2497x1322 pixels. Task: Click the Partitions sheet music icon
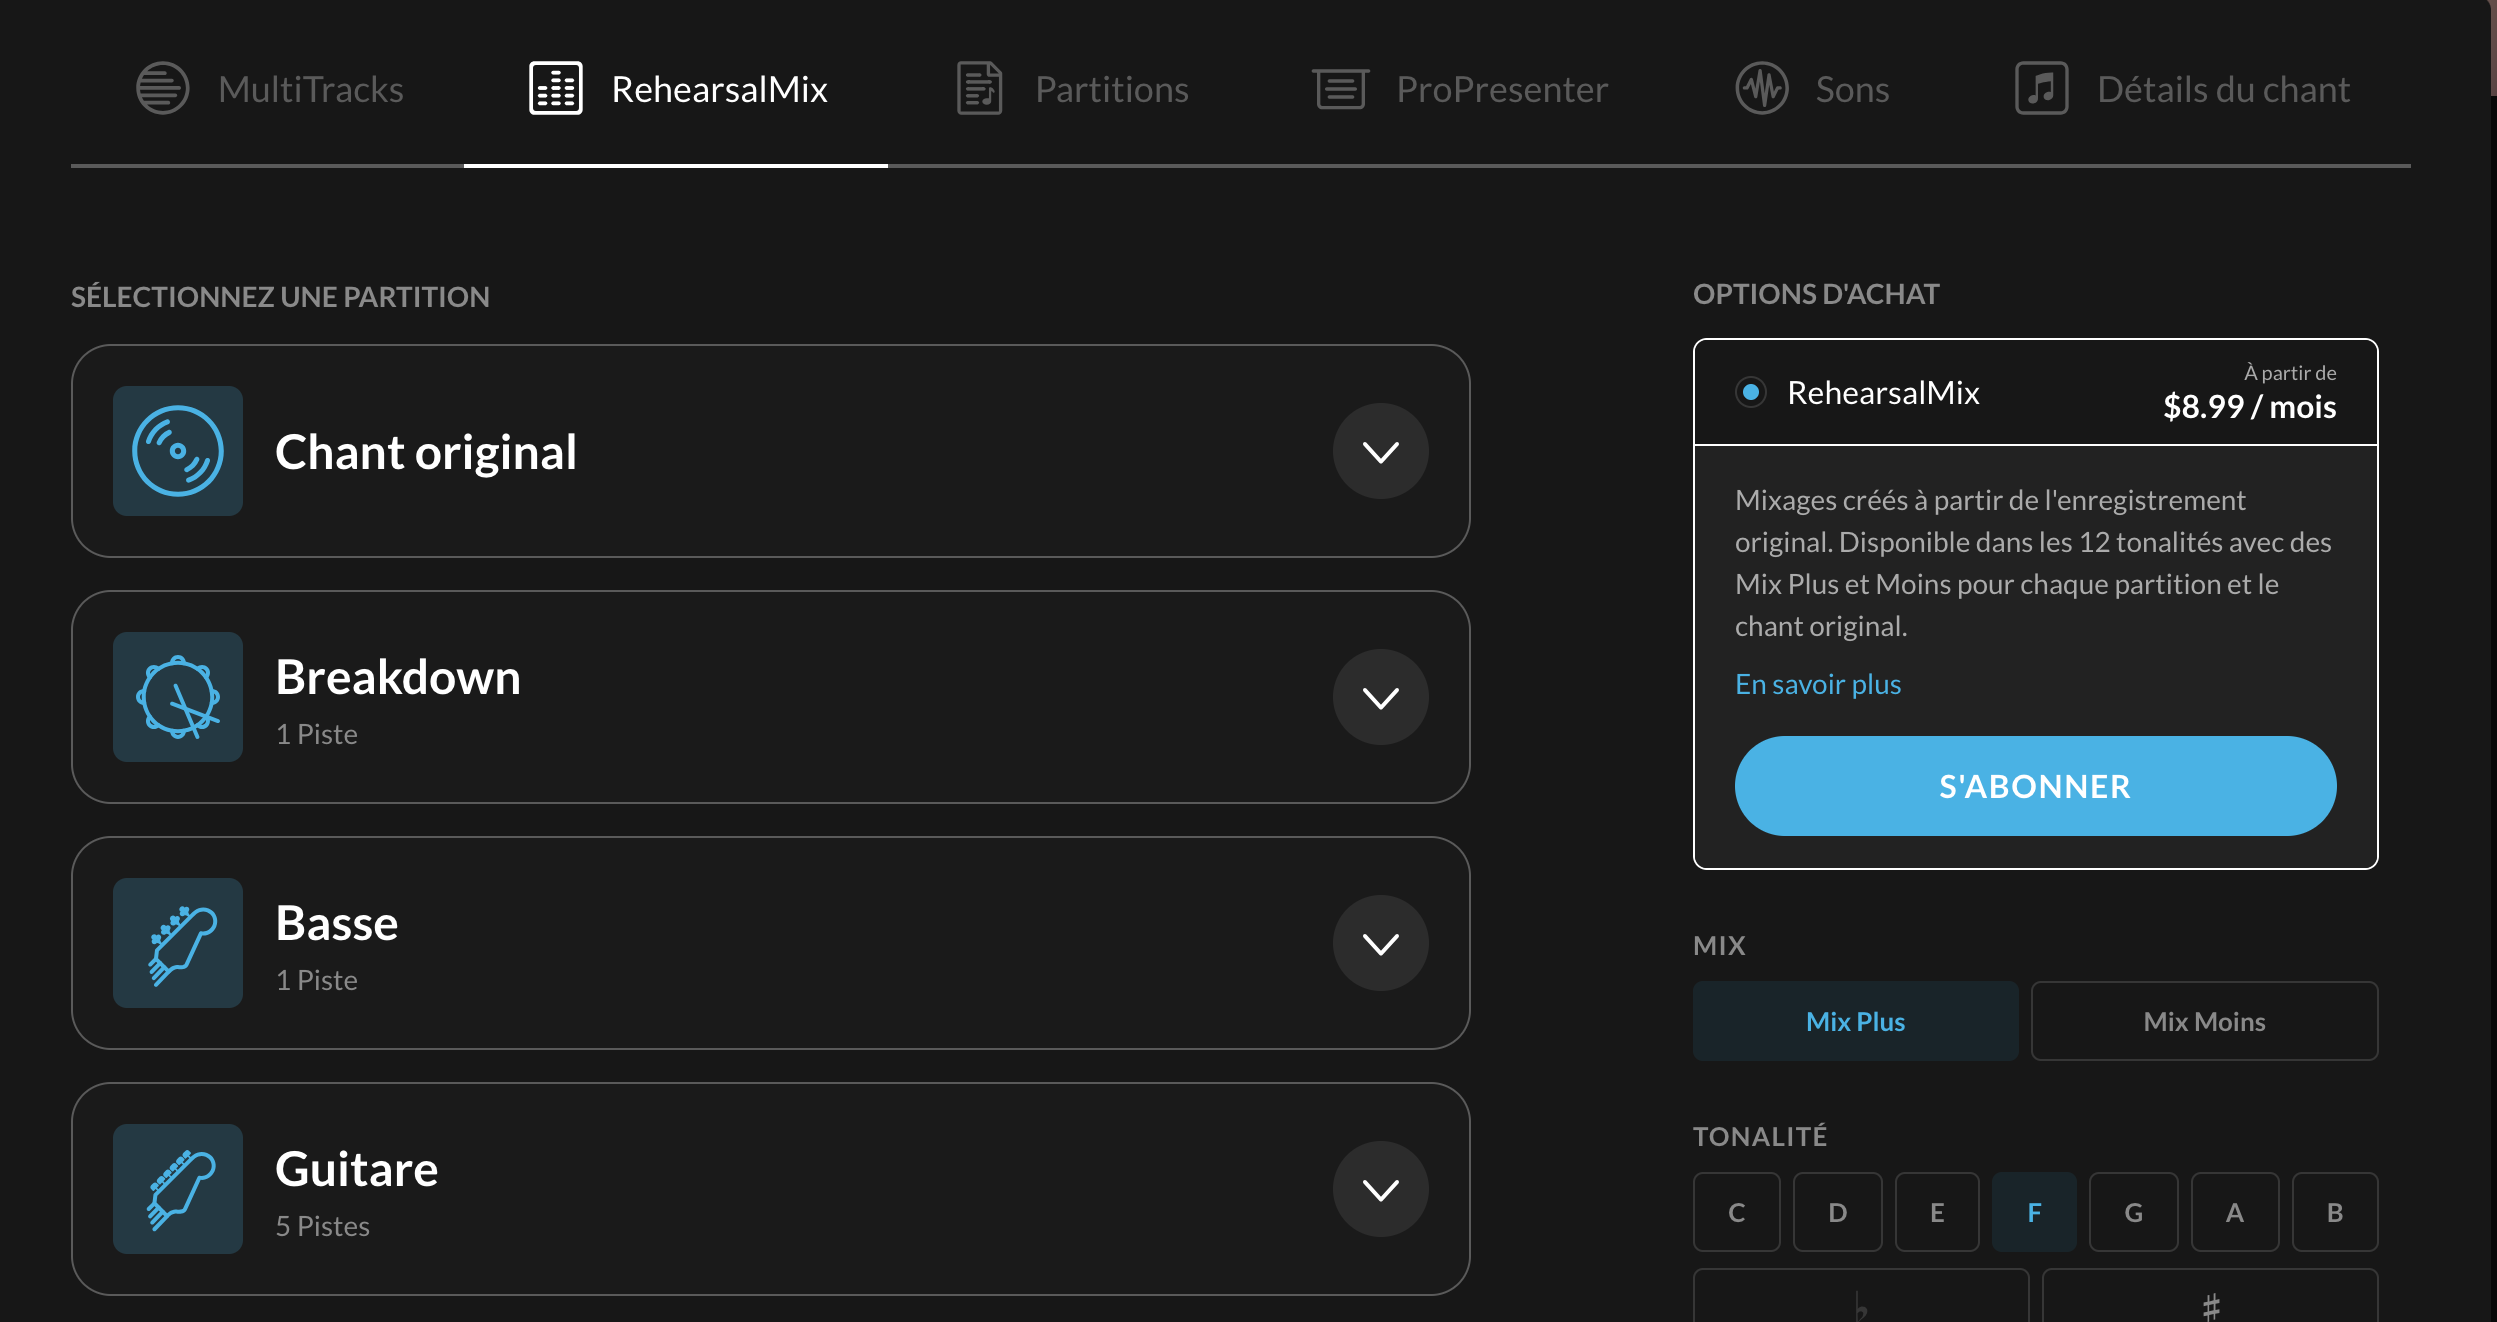click(x=979, y=89)
